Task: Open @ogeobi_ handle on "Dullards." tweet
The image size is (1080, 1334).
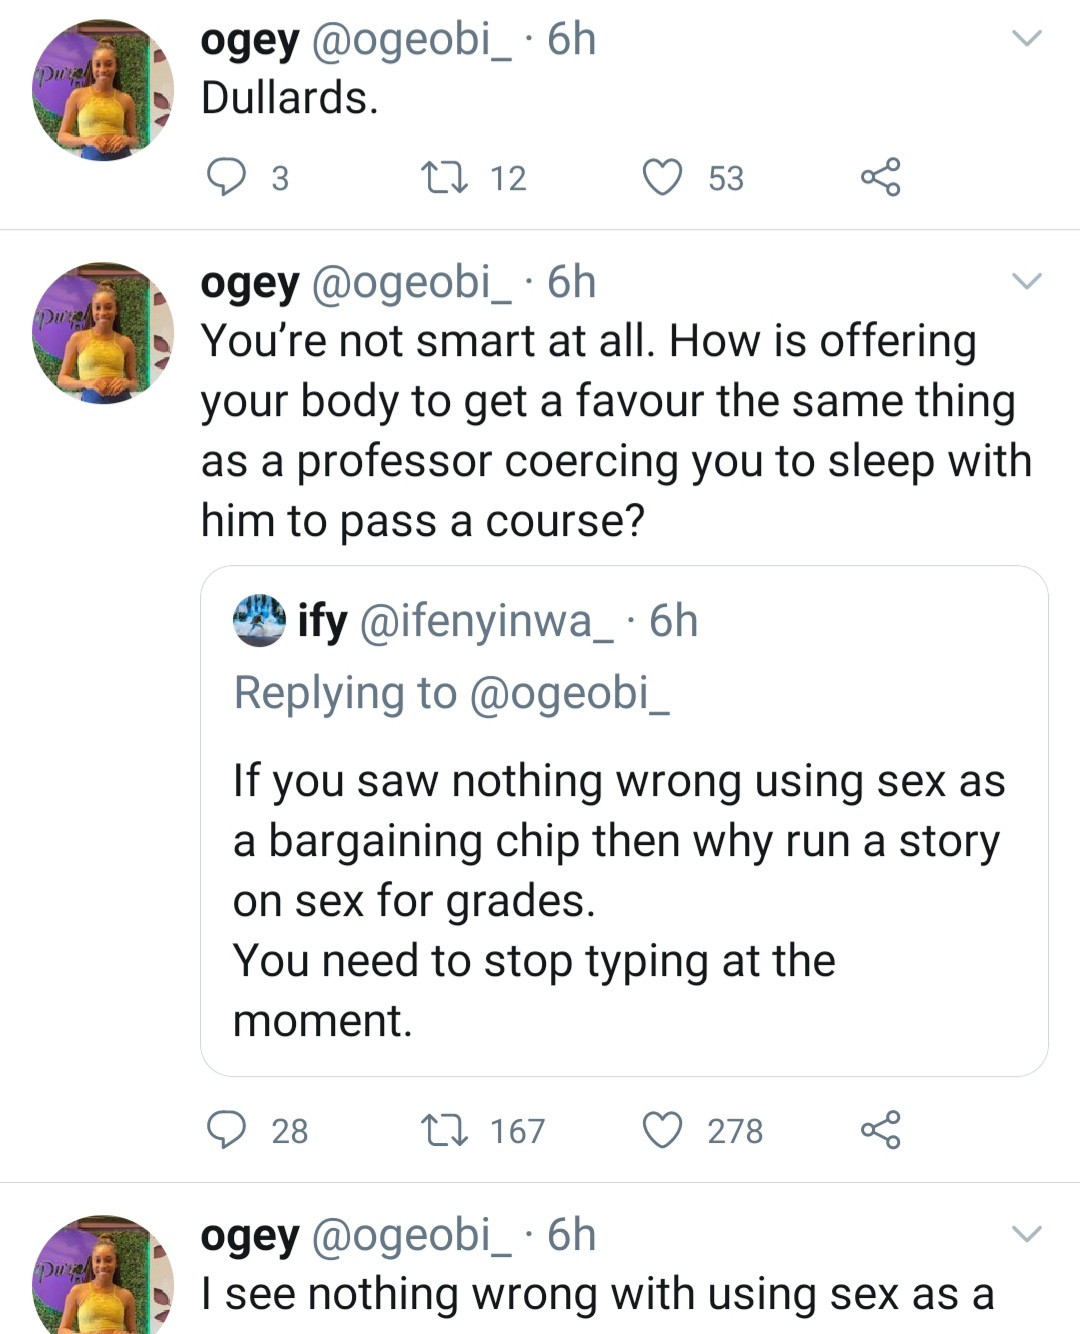Action: [412, 40]
